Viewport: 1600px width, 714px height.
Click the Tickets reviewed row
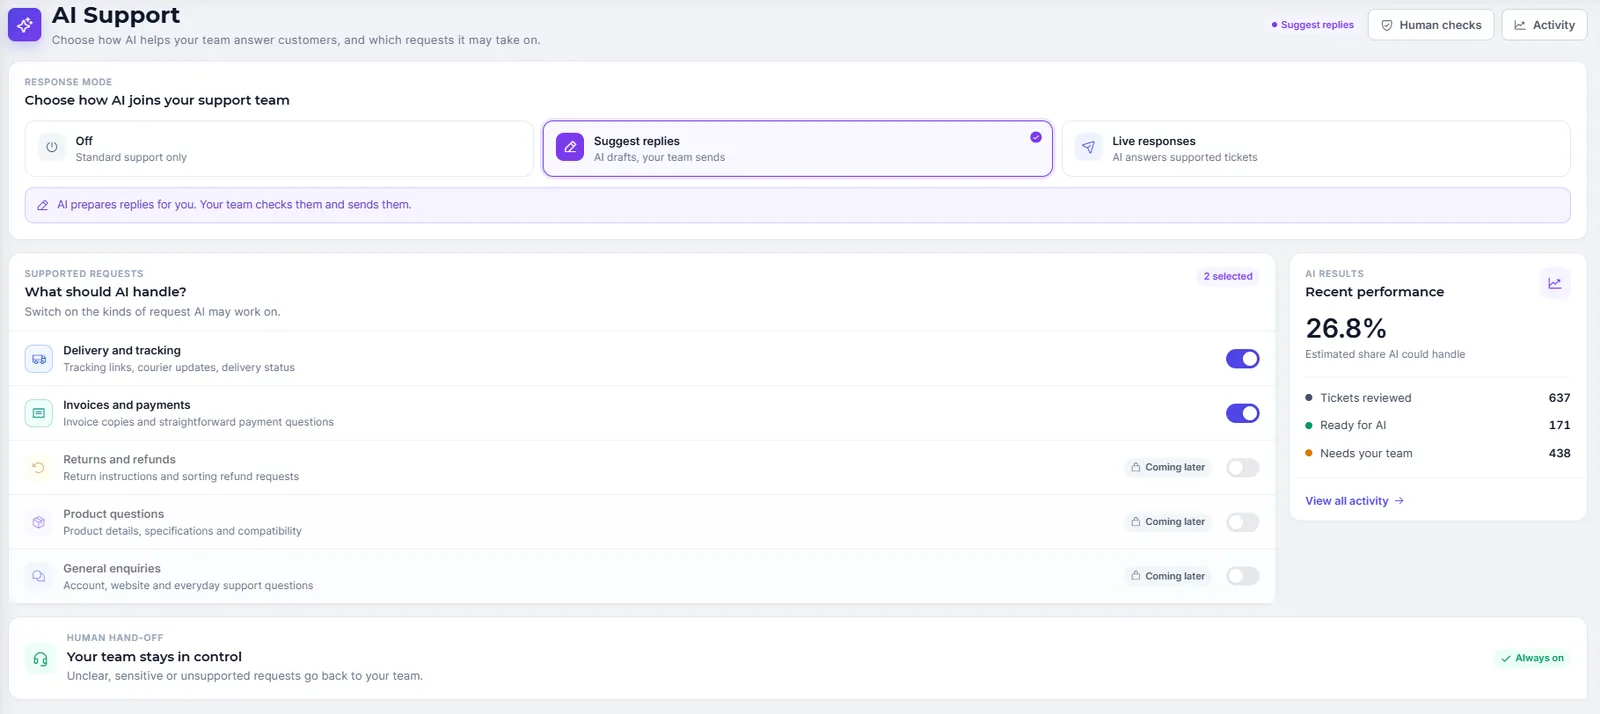(1438, 398)
